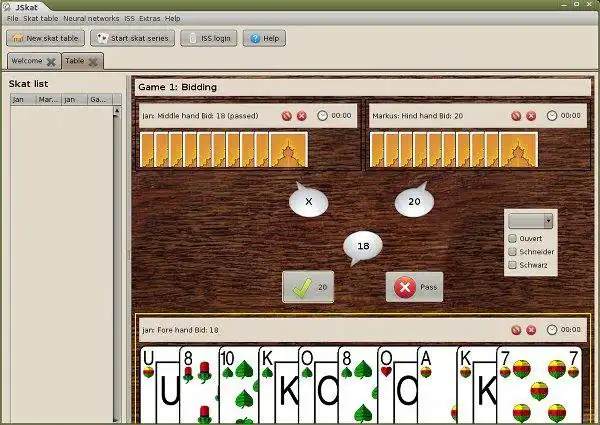Click the clock icon in Markus Hind hand panel
600x425 pixels.
(x=551, y=116)
